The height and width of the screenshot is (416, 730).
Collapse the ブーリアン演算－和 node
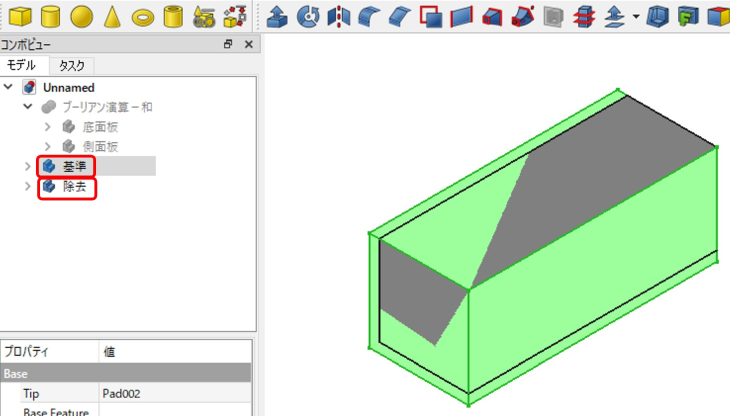28,107
